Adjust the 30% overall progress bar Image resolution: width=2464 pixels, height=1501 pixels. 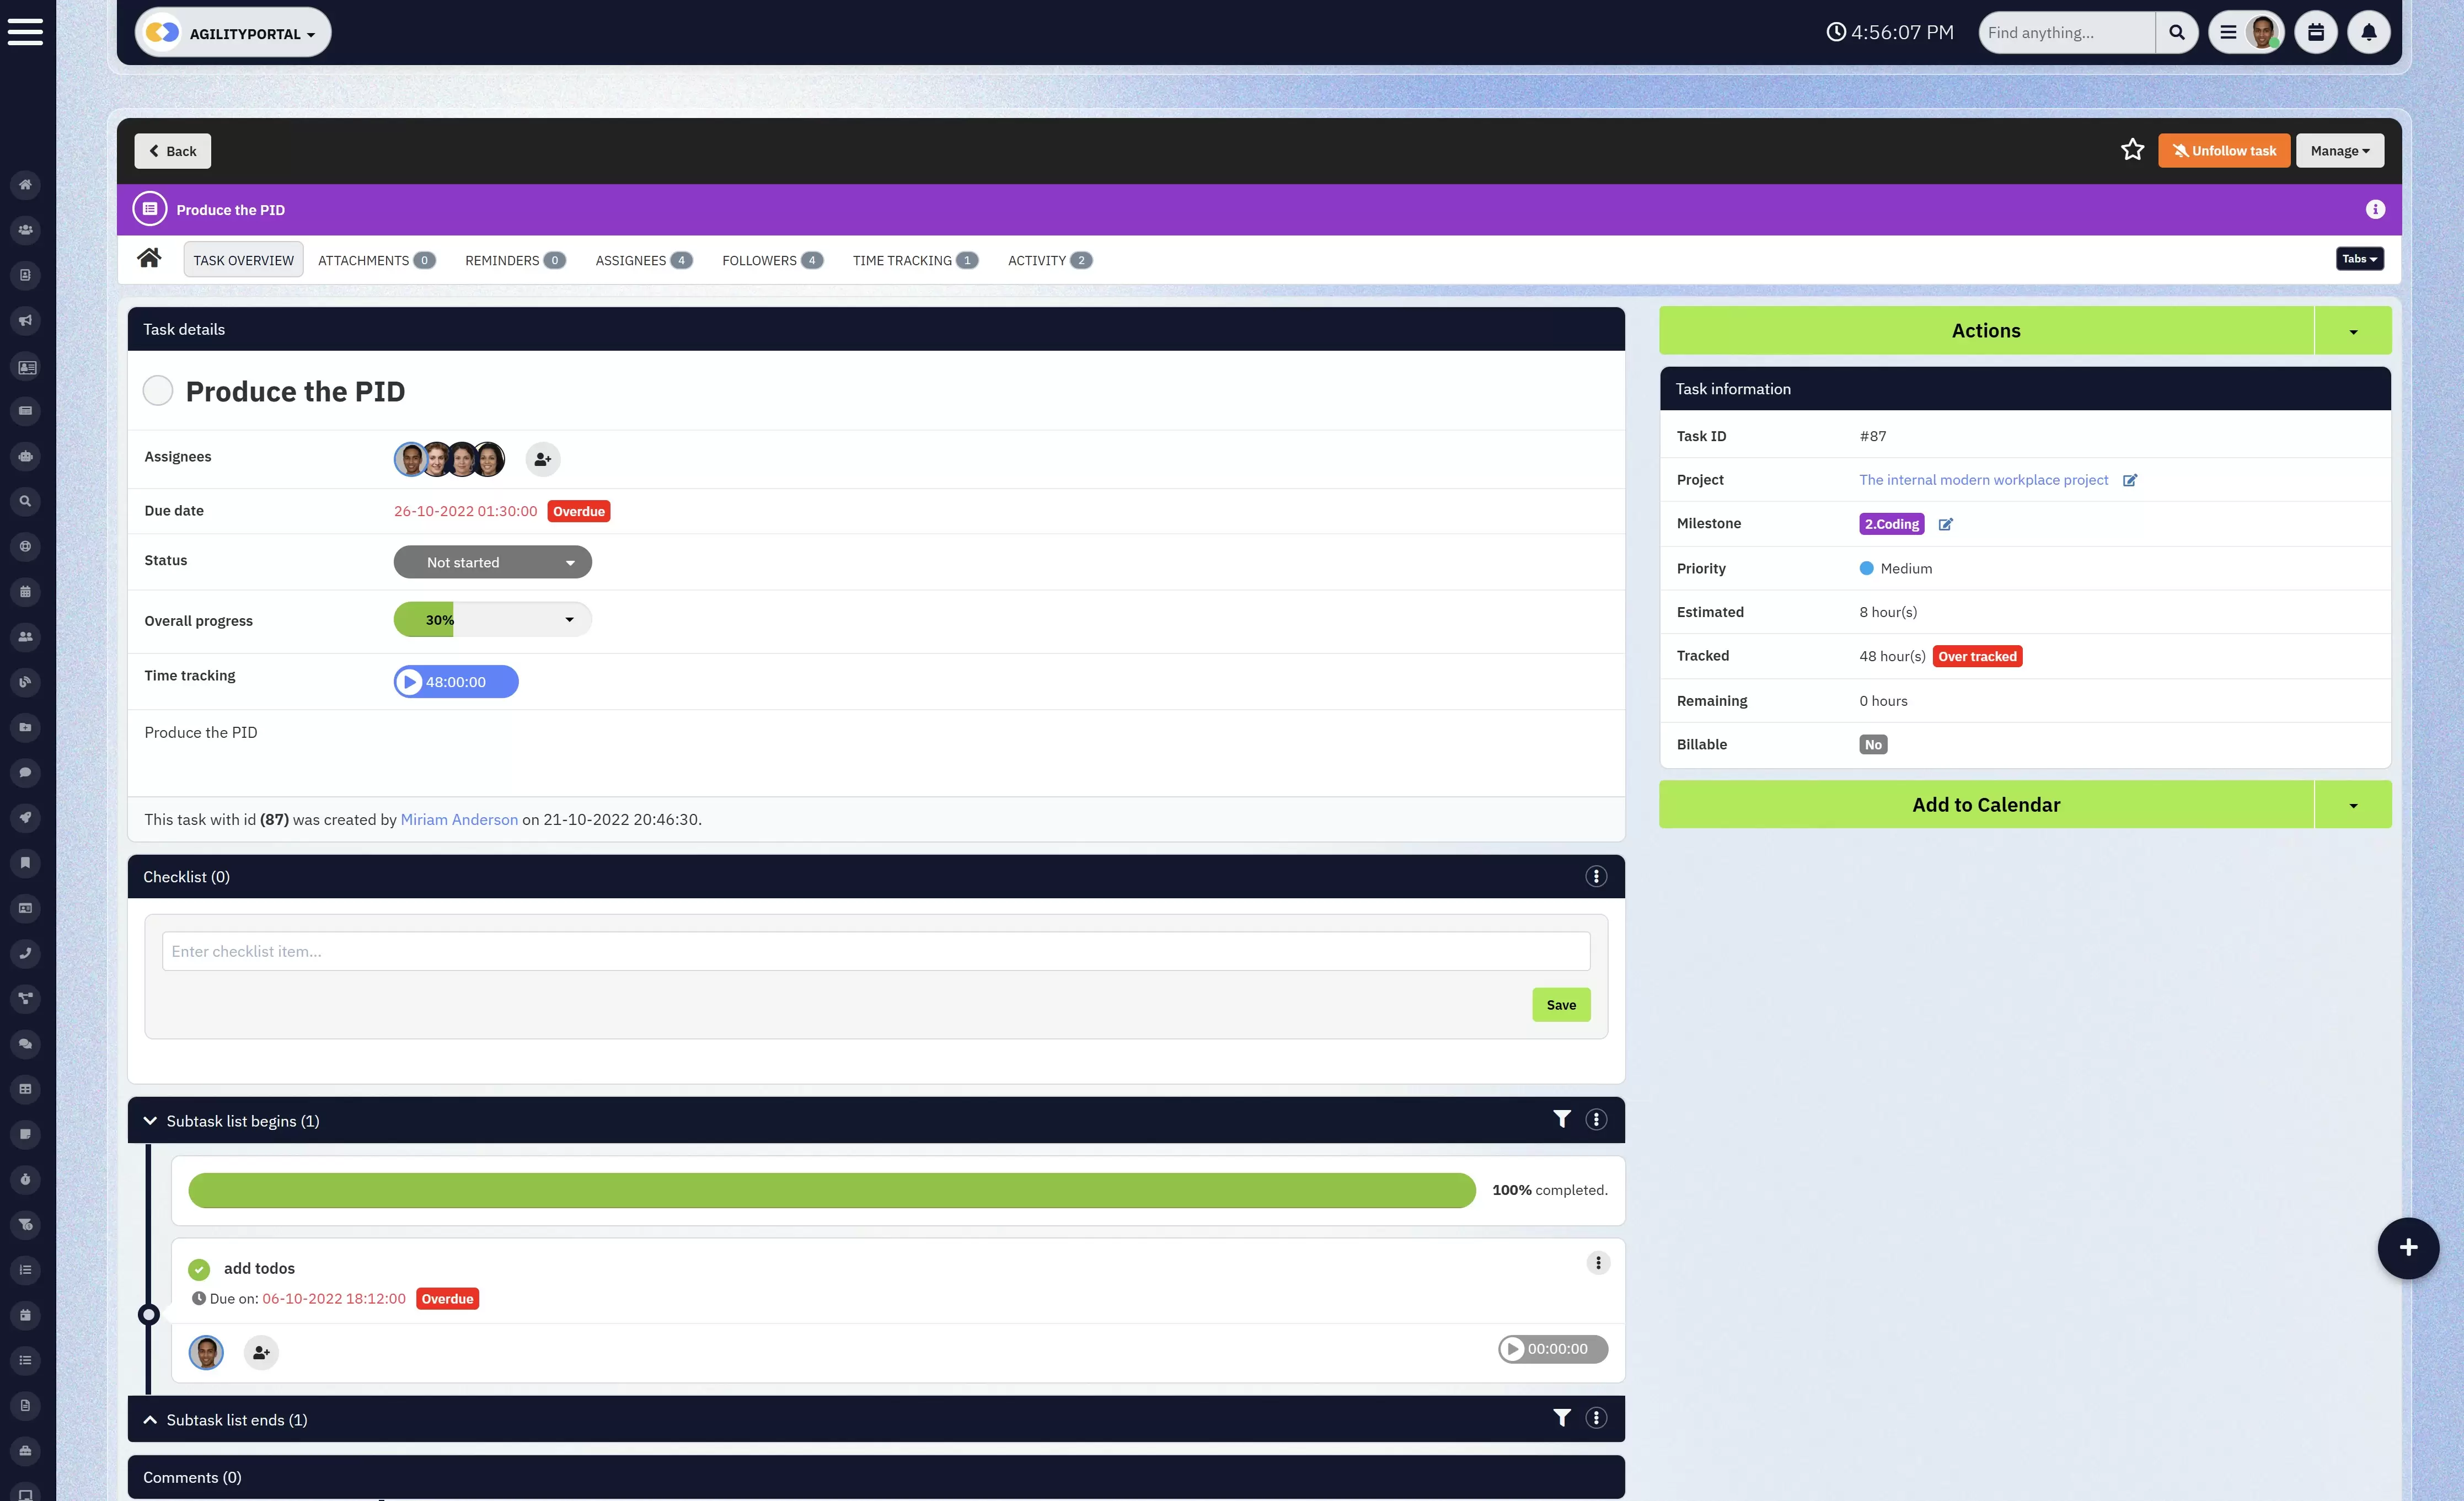click(492, 620)
